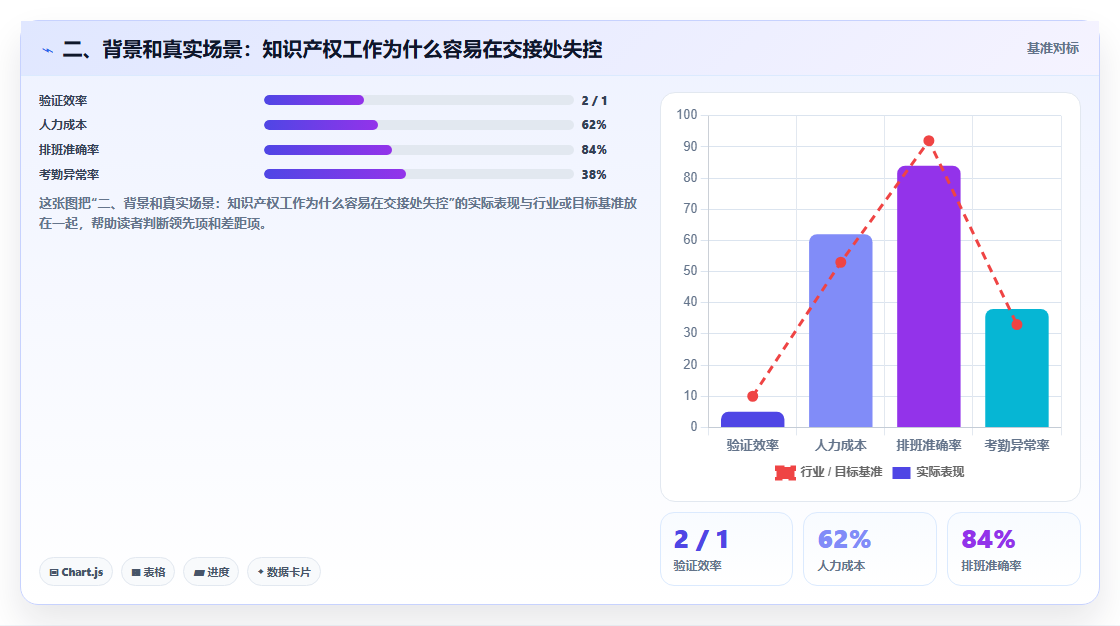Viewport: 1120px width, 626px height.
Task: Click the 考勤异常率 x-axis label in the chart
Action: (1016, 445)
